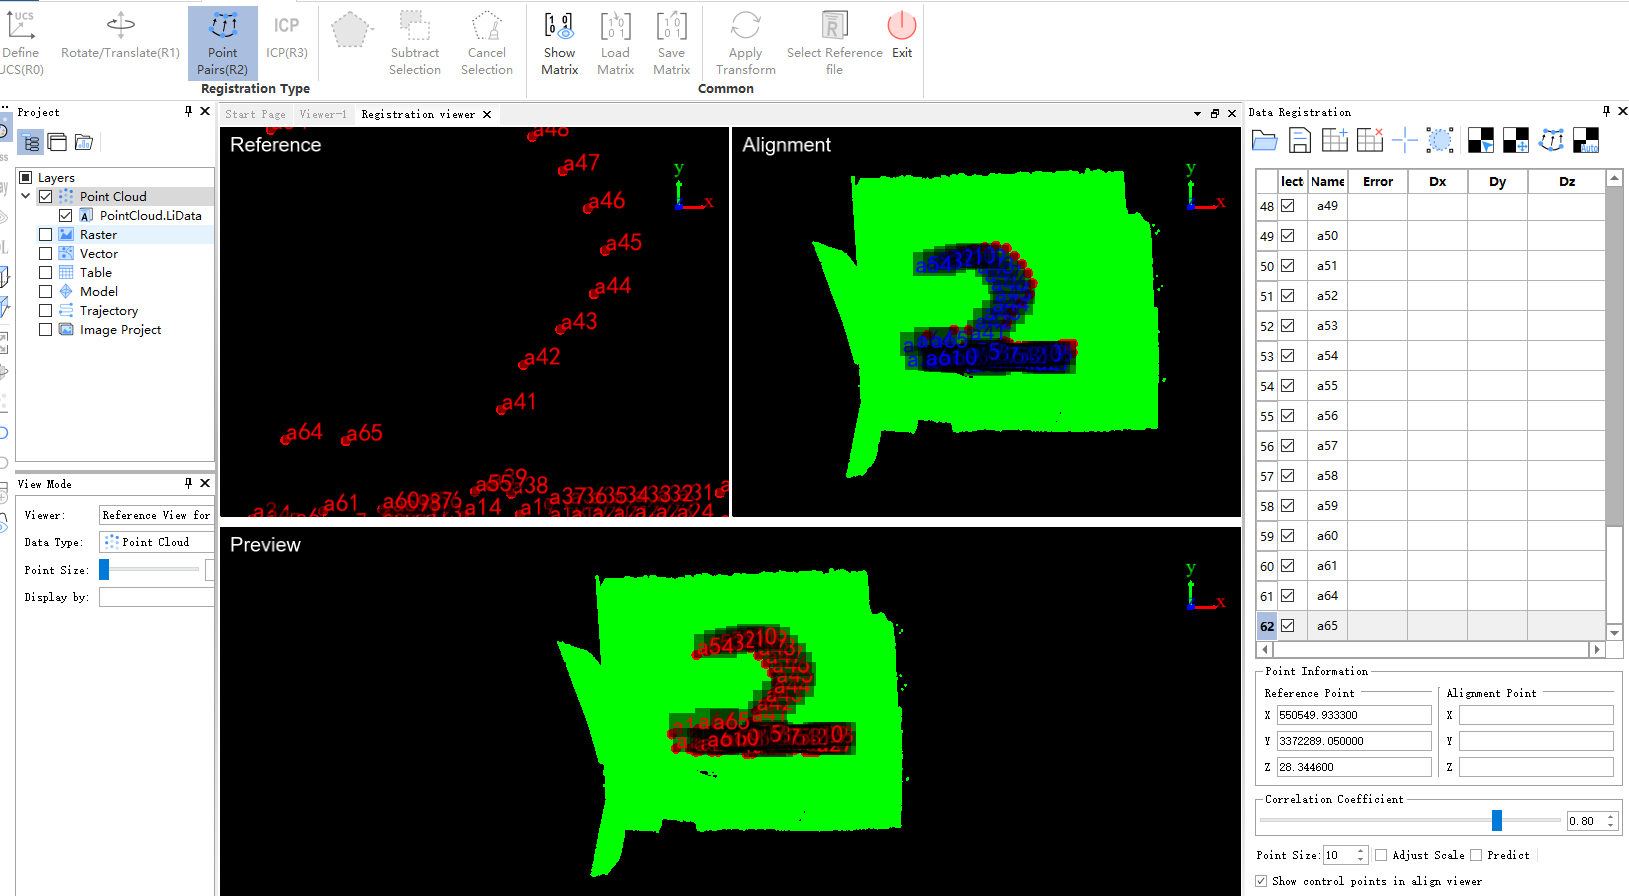
Task: Open the viewer tab list dropdown arrow
Action: (1197, 114)
